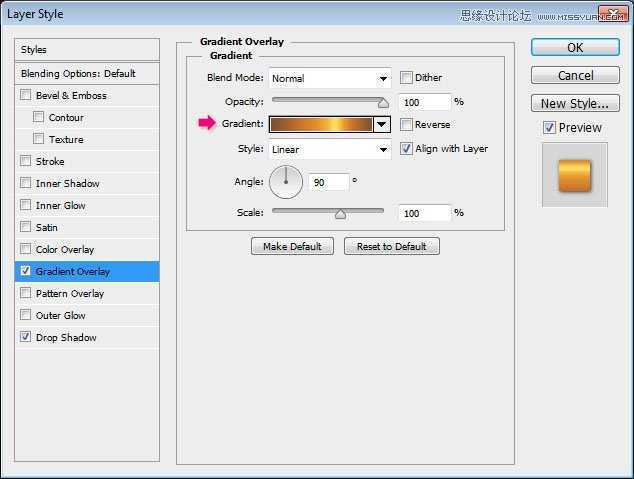
Task: Enable the Inner Shadow checkbox
Action: 25,183
